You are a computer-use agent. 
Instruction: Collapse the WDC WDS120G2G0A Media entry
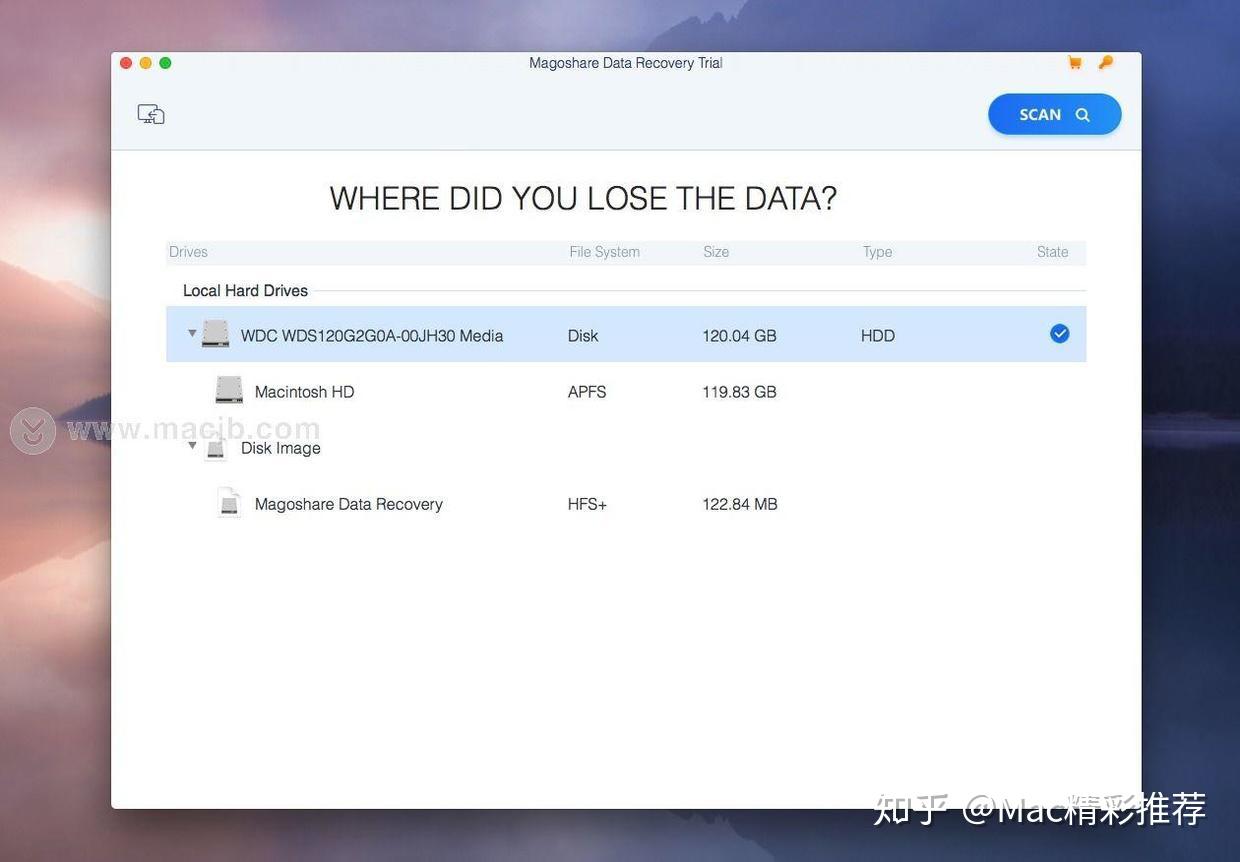click(191, 334)
